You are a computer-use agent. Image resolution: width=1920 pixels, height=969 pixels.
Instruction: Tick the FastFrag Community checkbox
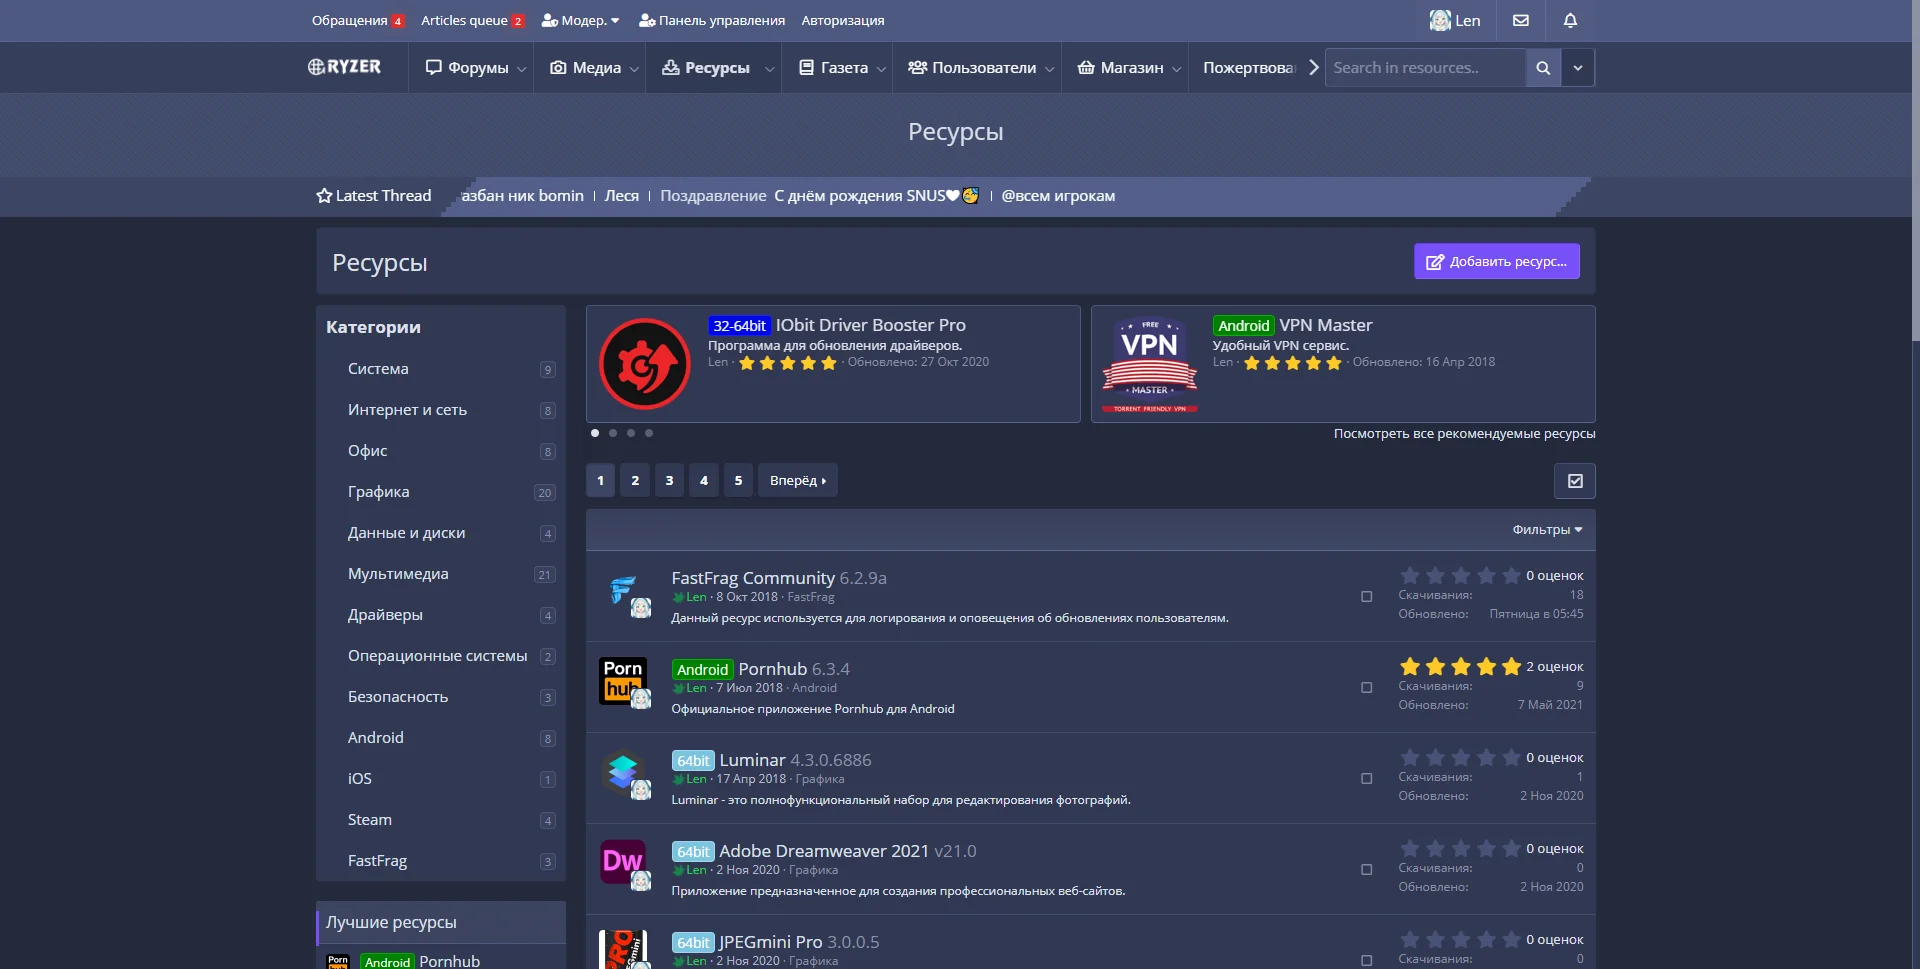1366,597
